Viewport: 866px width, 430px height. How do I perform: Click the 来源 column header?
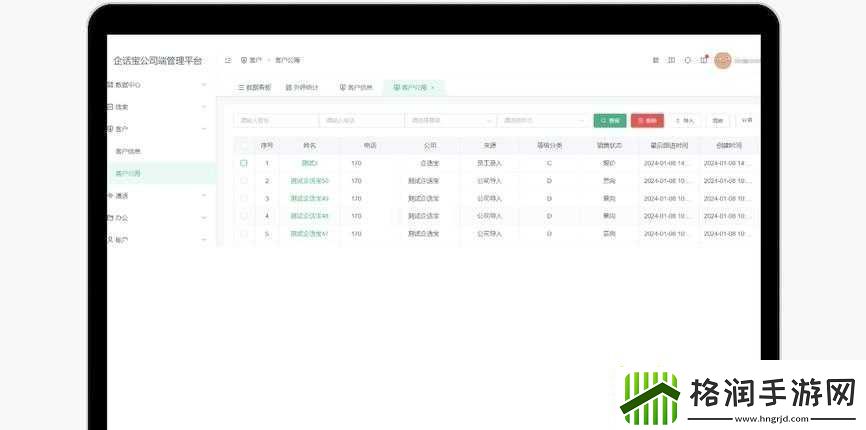click(x=489, y=146)
